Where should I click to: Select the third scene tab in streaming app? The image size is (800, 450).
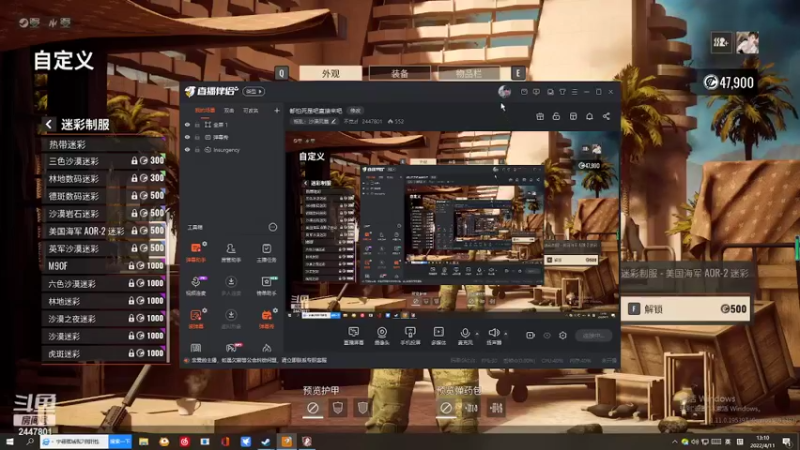251,110
